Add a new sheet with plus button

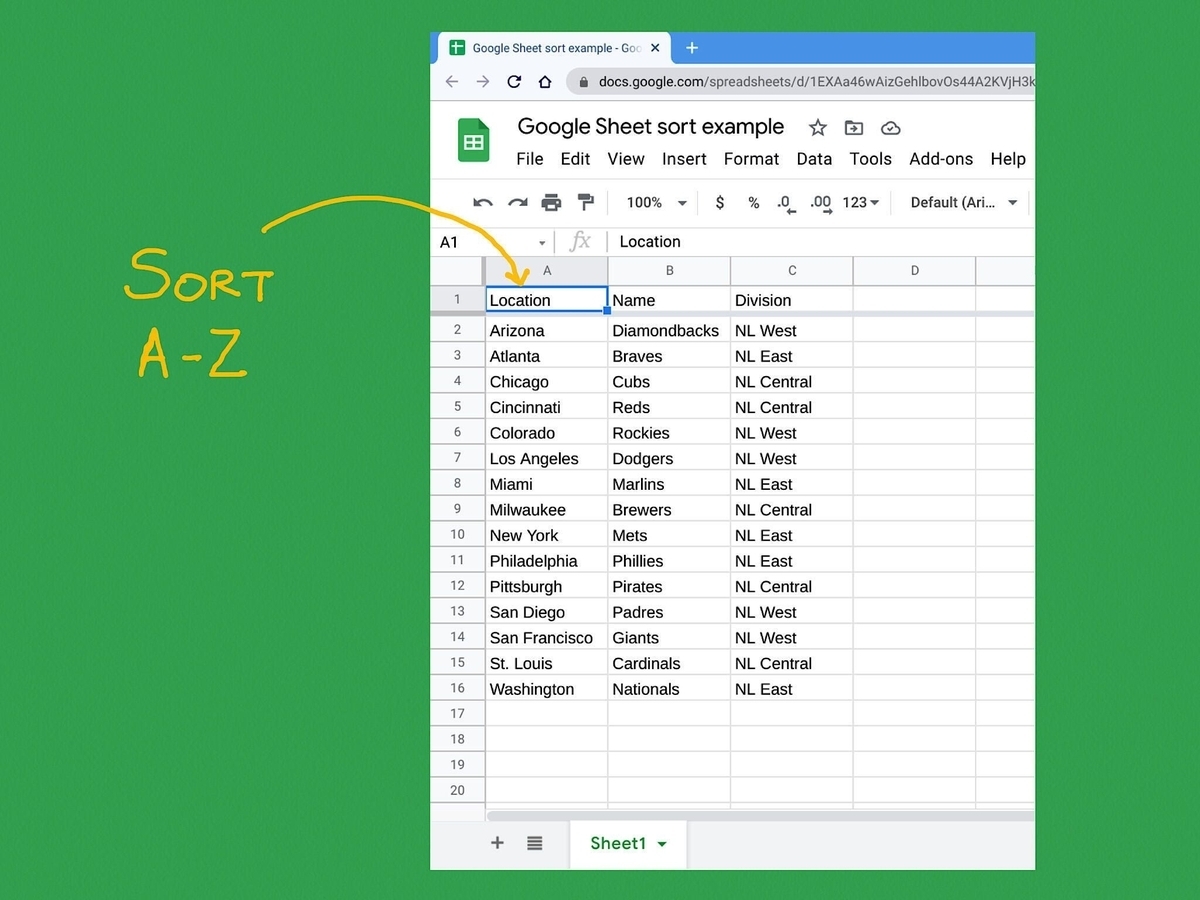pos(497,843)
